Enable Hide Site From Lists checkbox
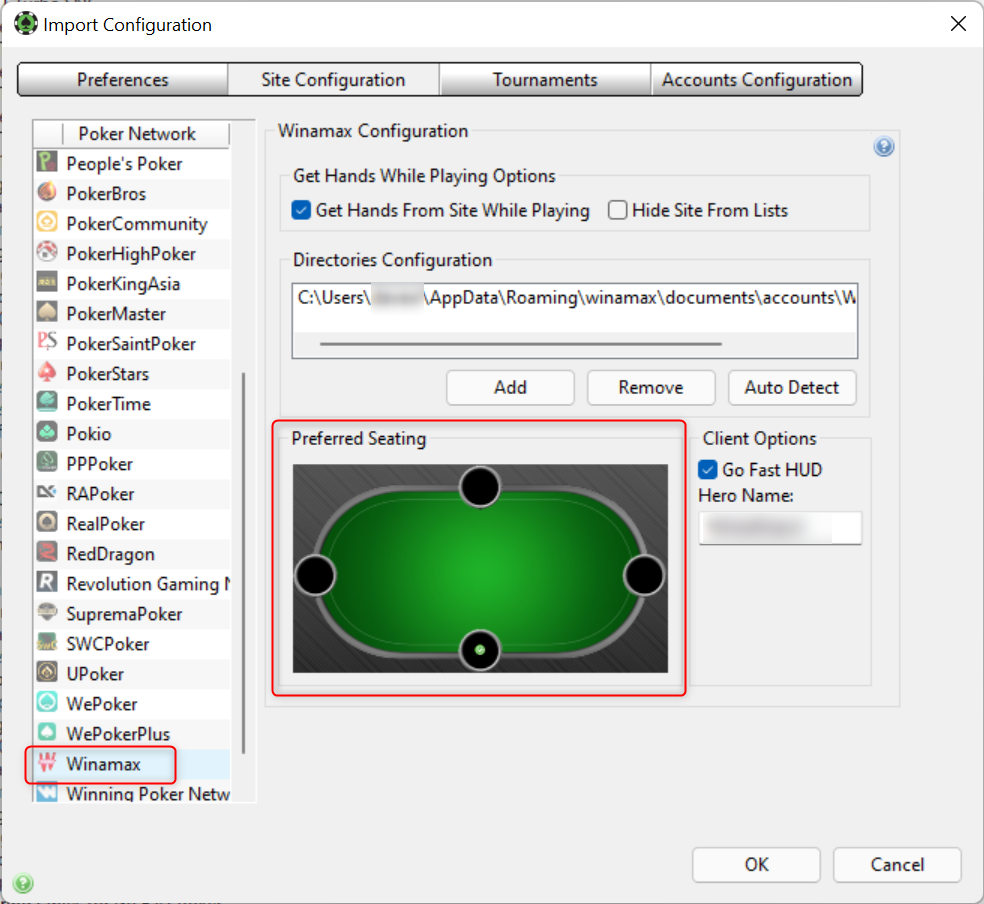984x904 pixels. click(x=618, y=210)
